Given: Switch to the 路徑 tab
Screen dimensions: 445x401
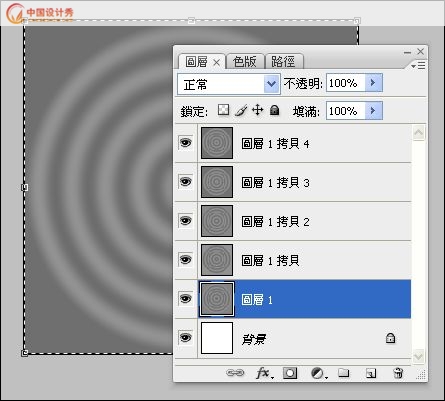Looking at the screenshot, I should pyautogui.click(x=283, y=62).
